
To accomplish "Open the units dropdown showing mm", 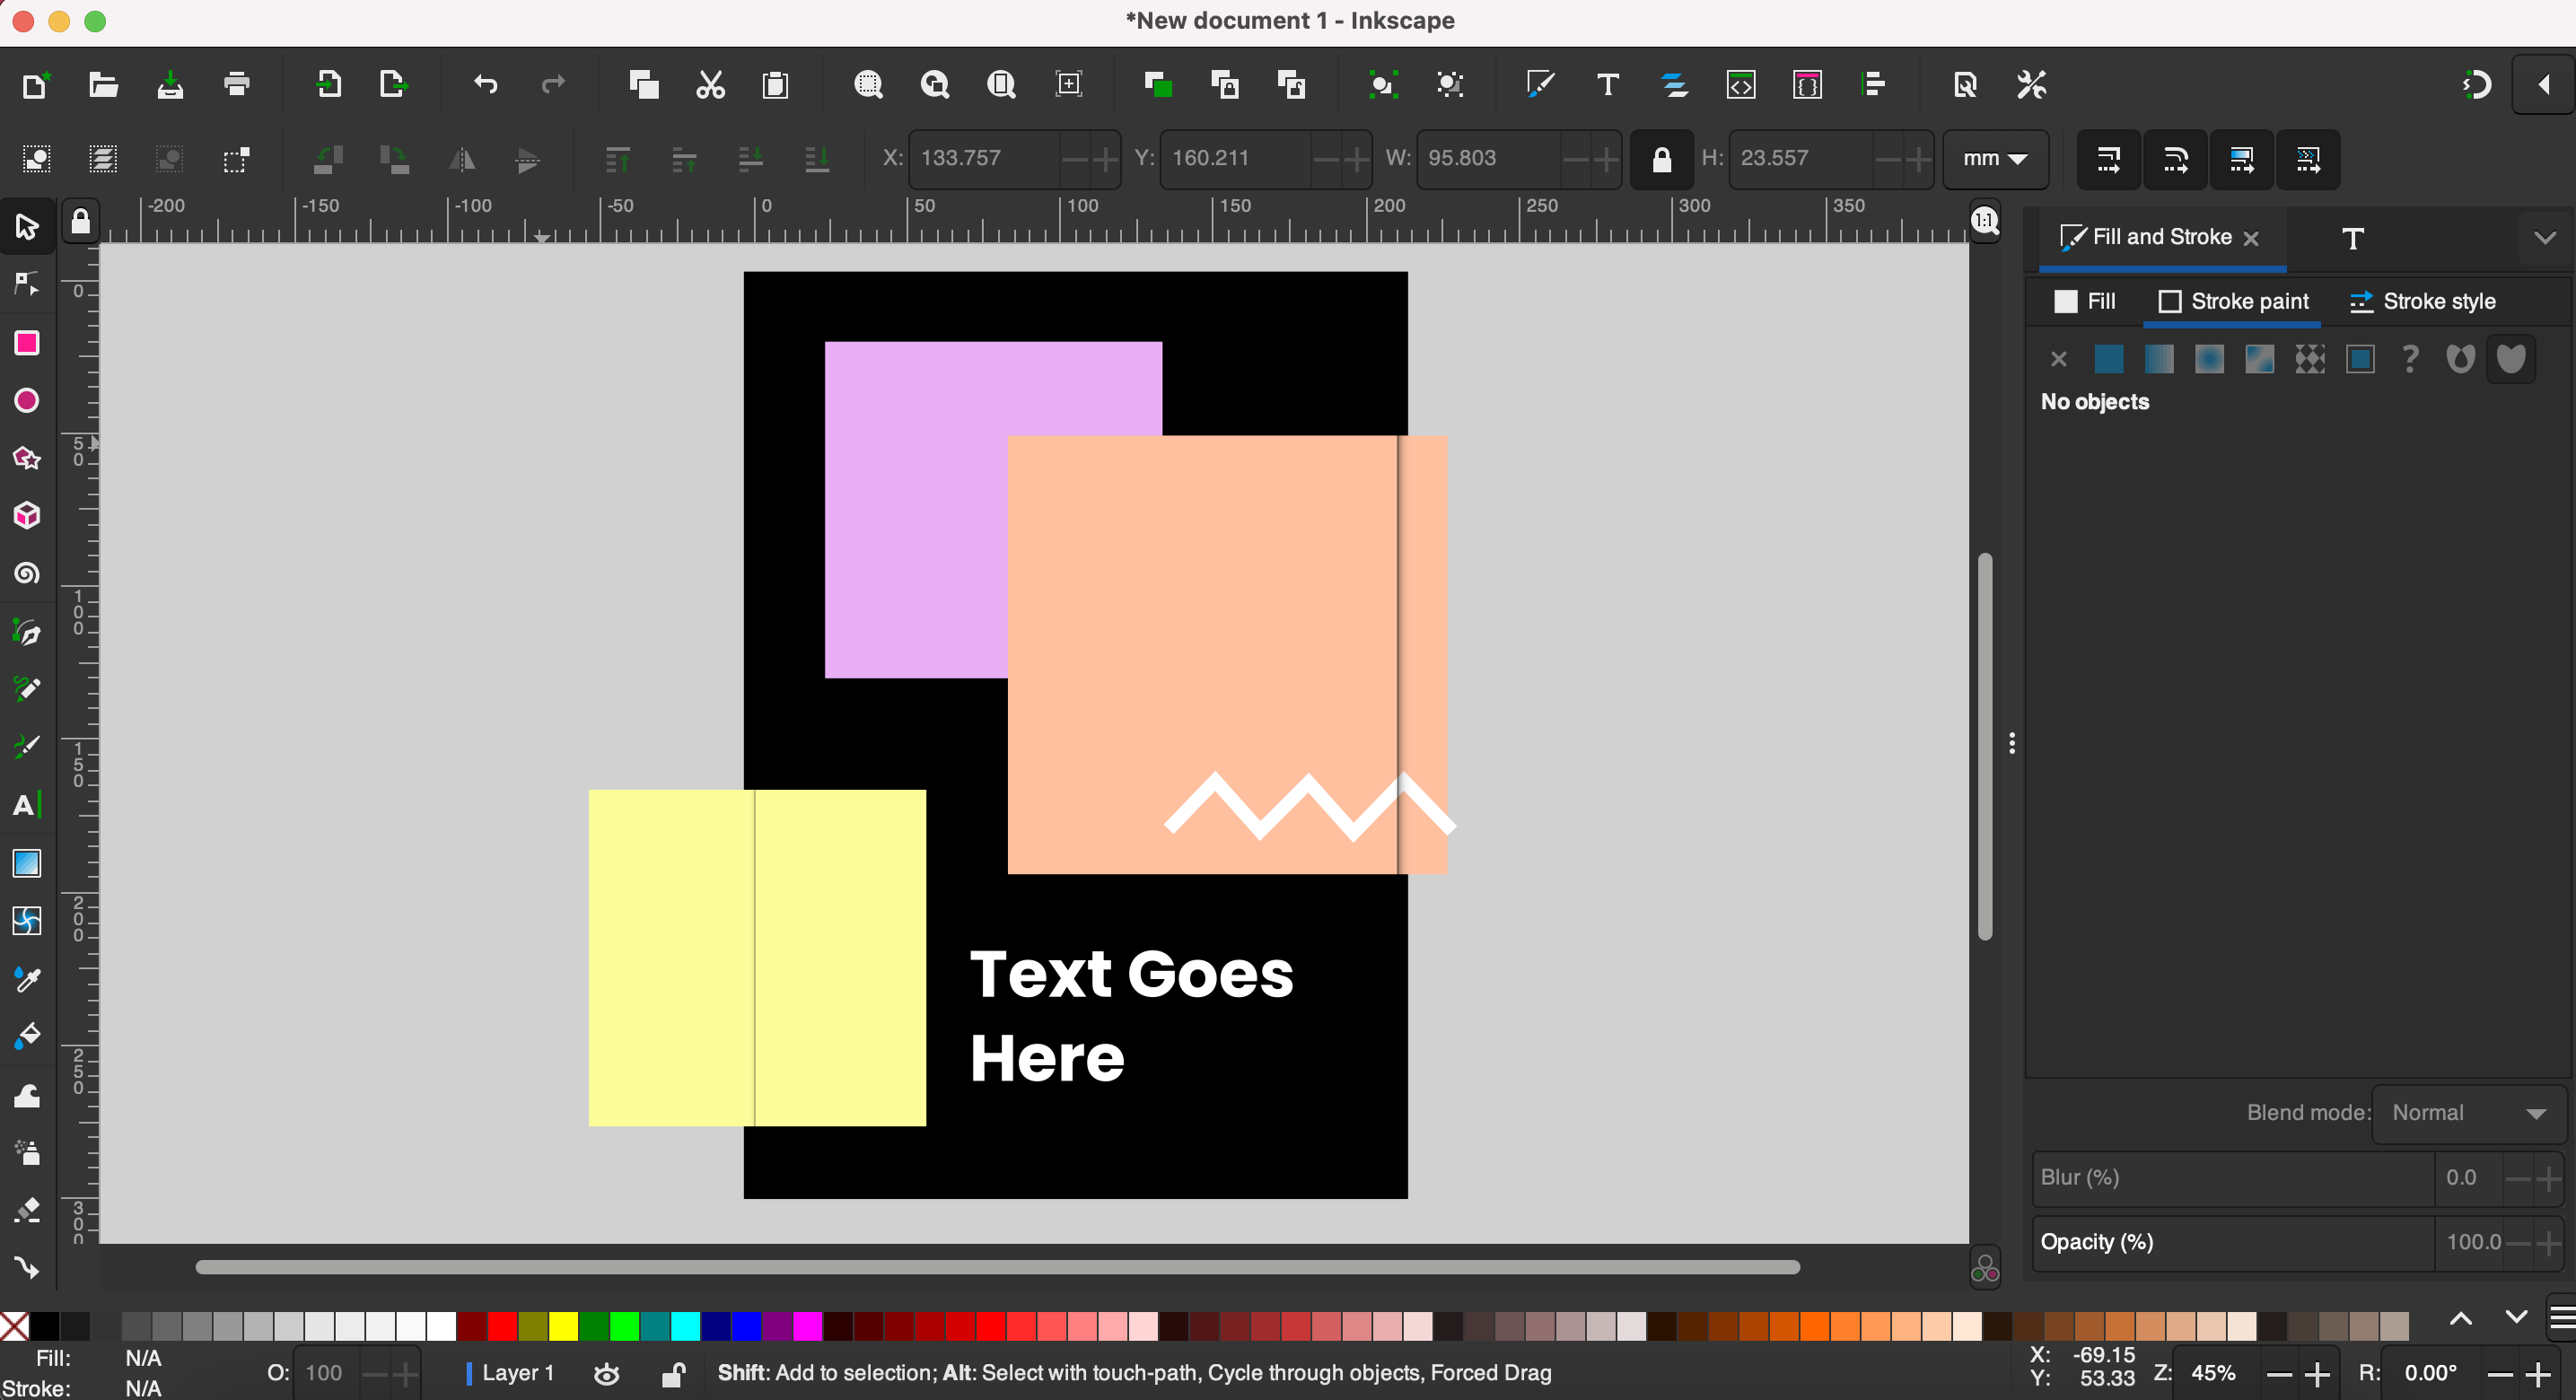I will tap(1993, 157).
